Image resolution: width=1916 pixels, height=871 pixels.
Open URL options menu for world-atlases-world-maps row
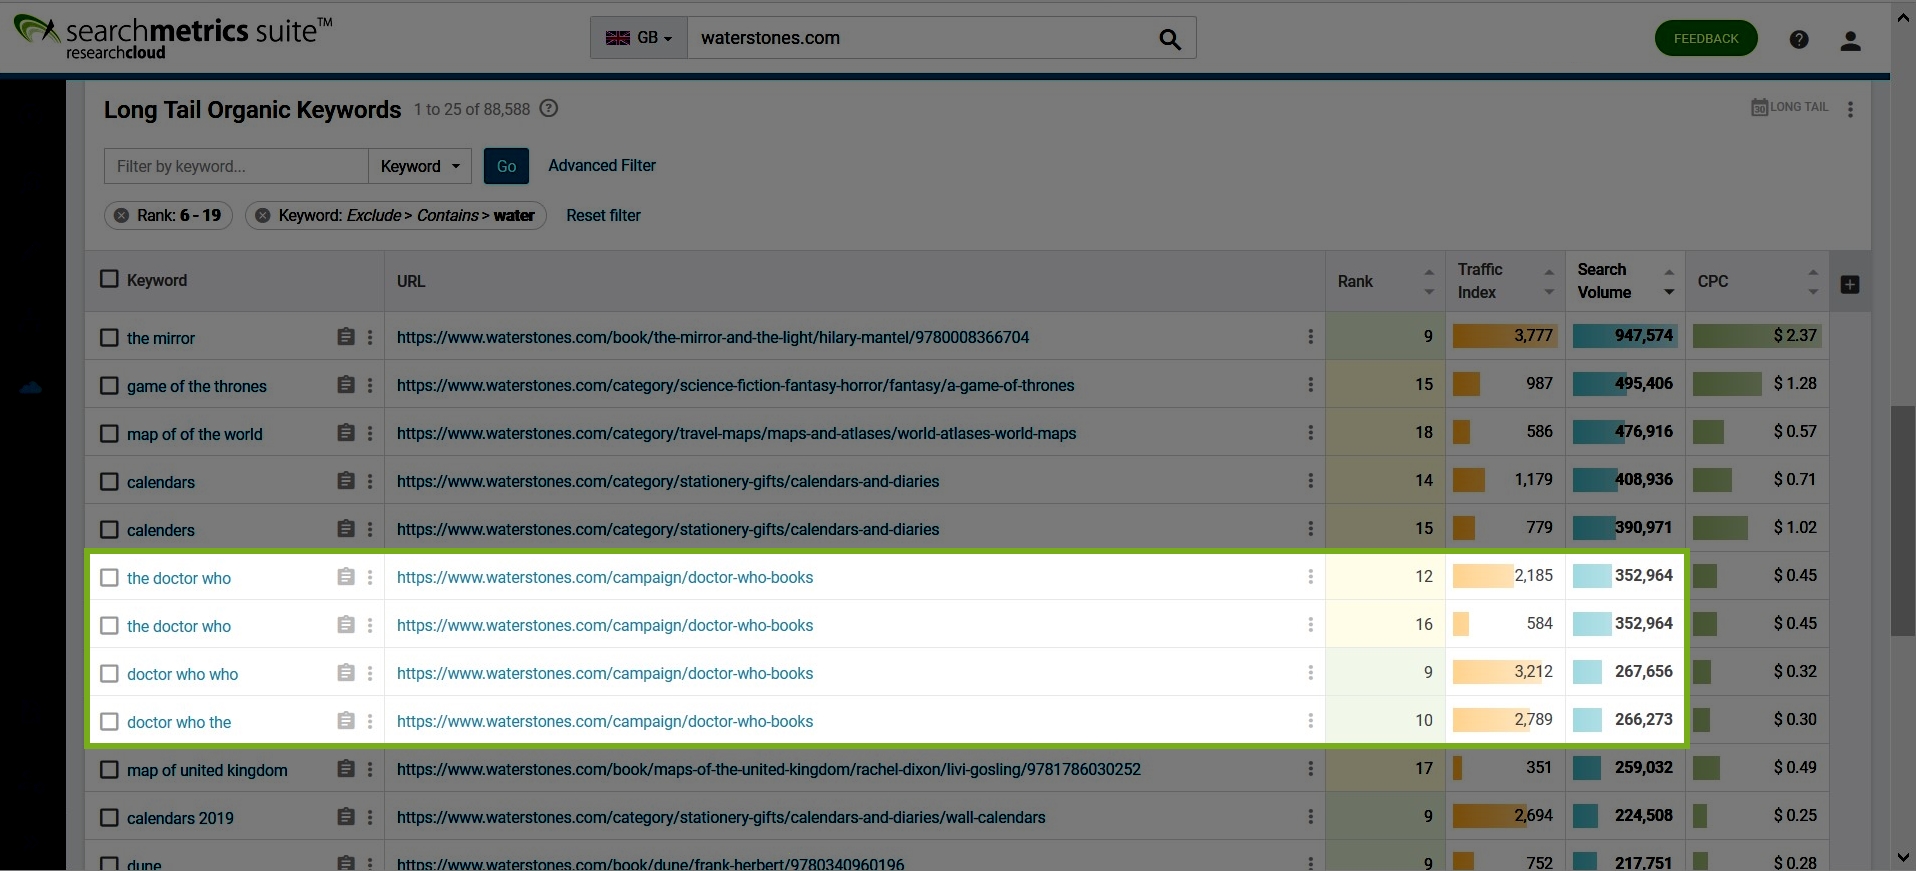pyautogui.click(x=1310, y=433)
